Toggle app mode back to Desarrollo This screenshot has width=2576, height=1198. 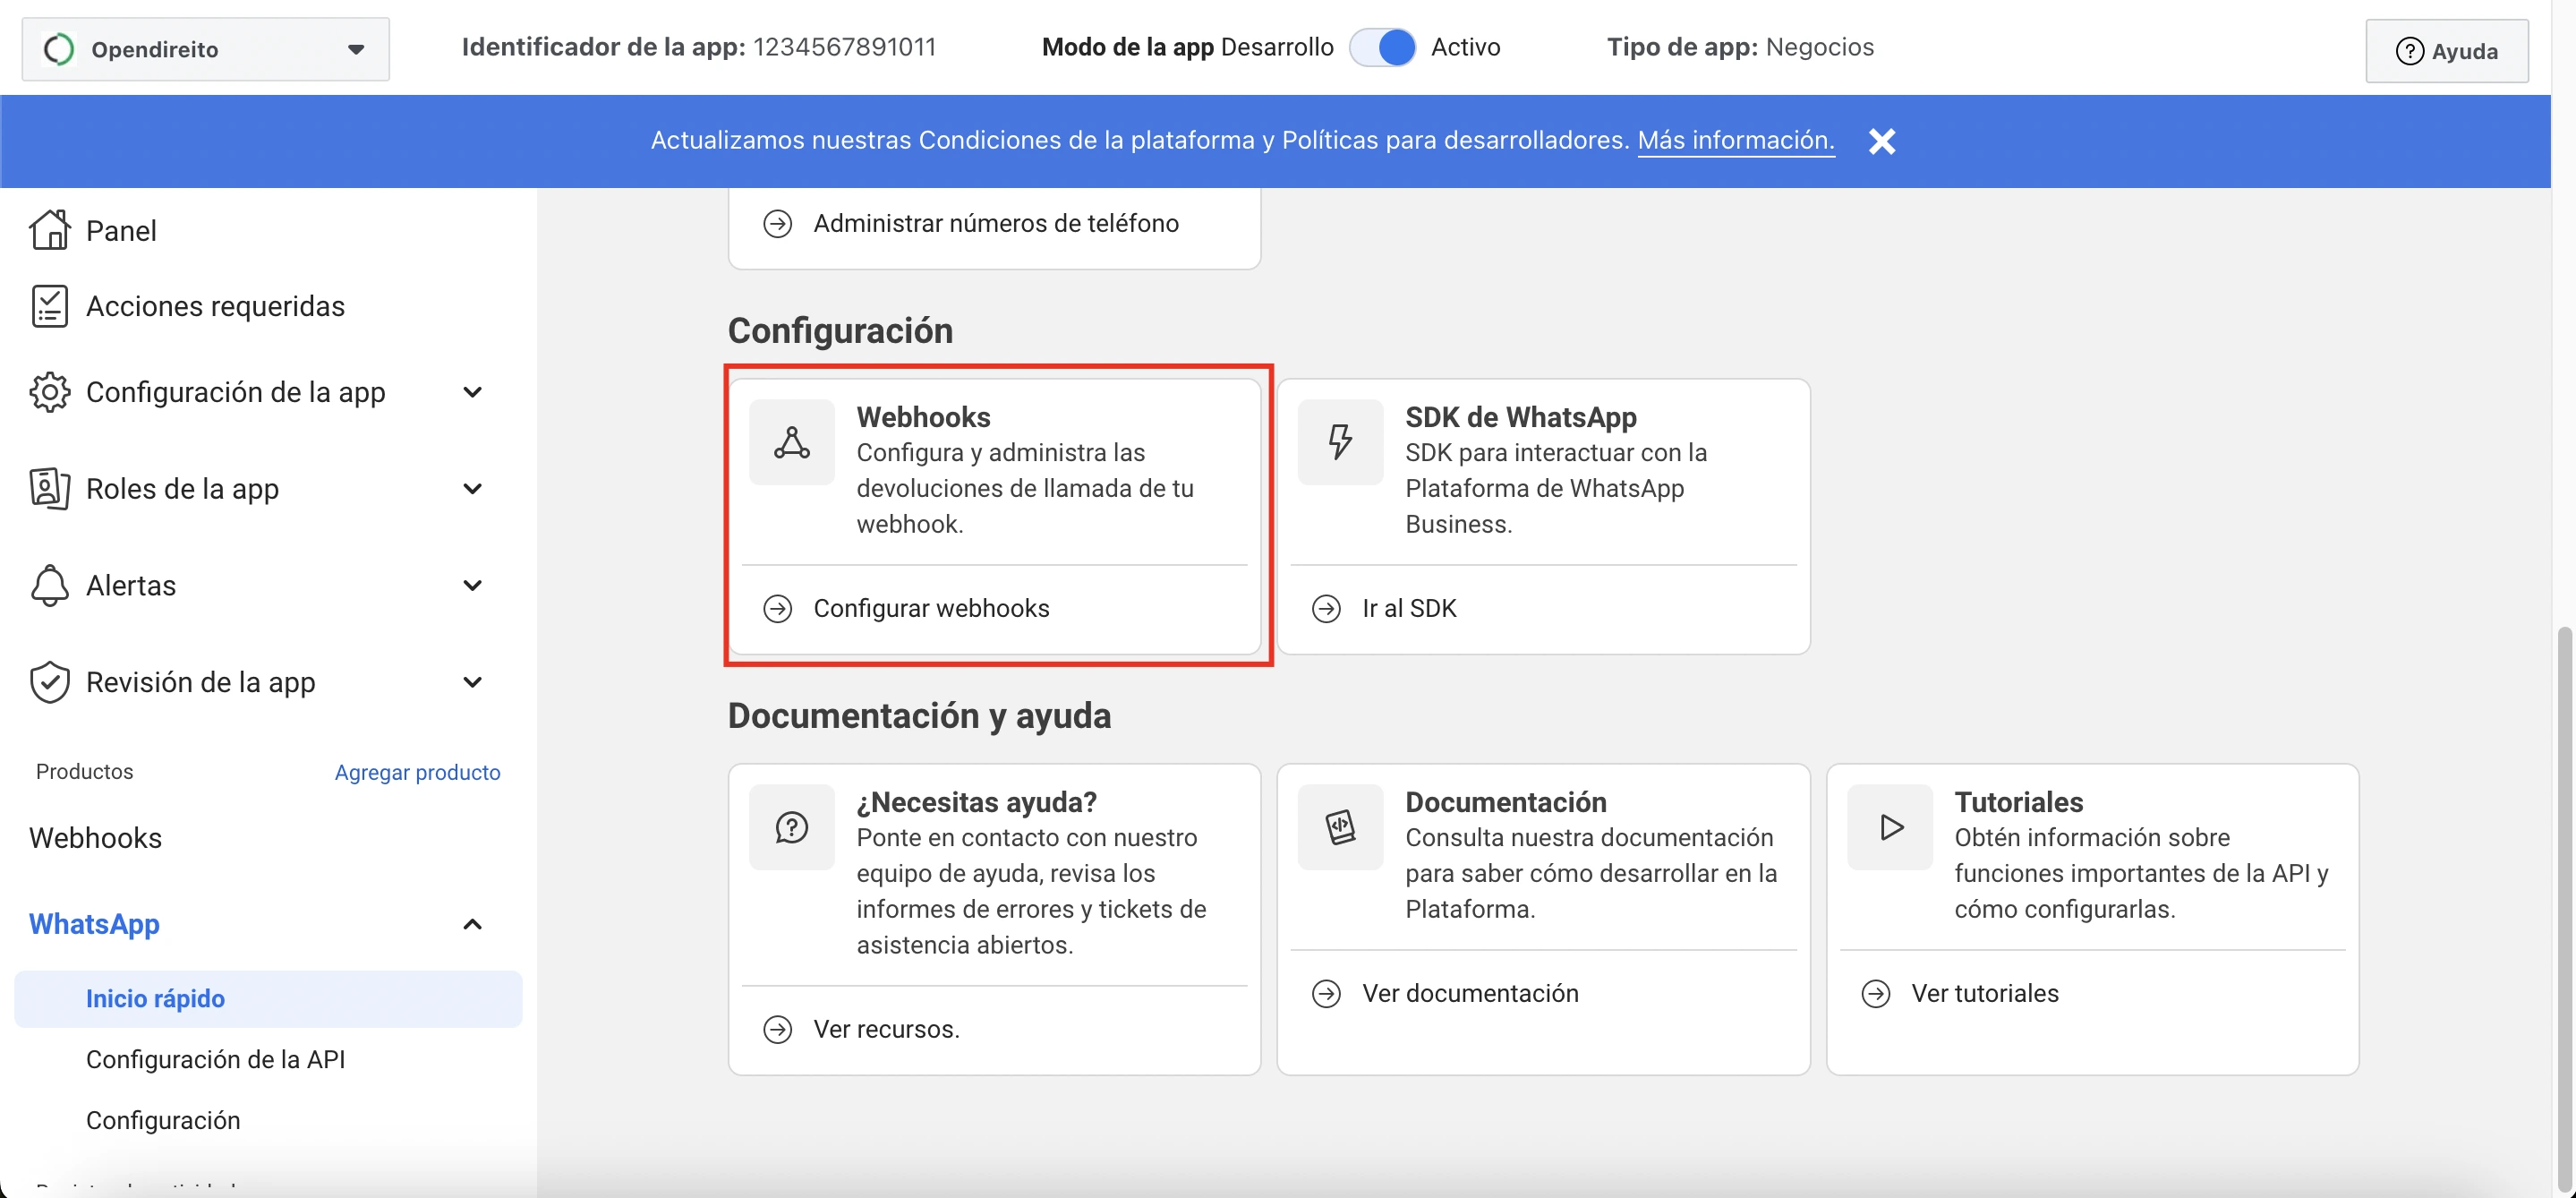1383,46
